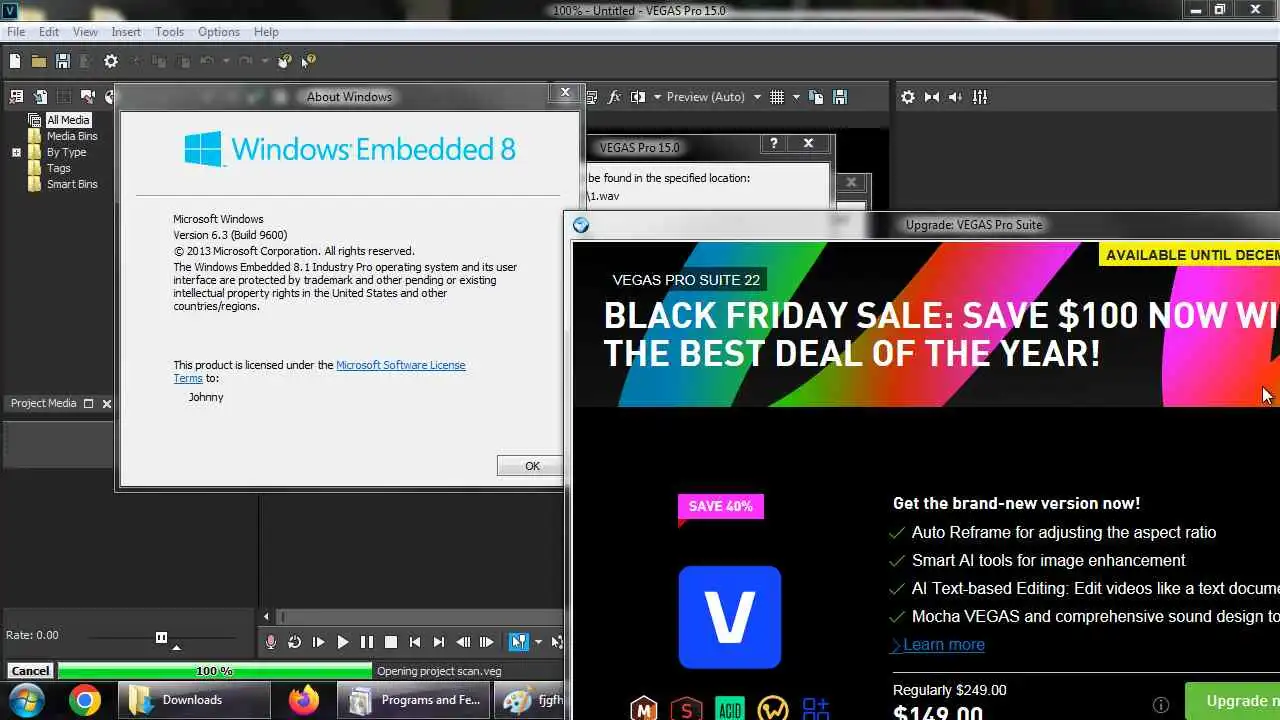Open overlays grid dropdown arrow
This screenshot has height=720, width=1280.
tap(796, 97)
